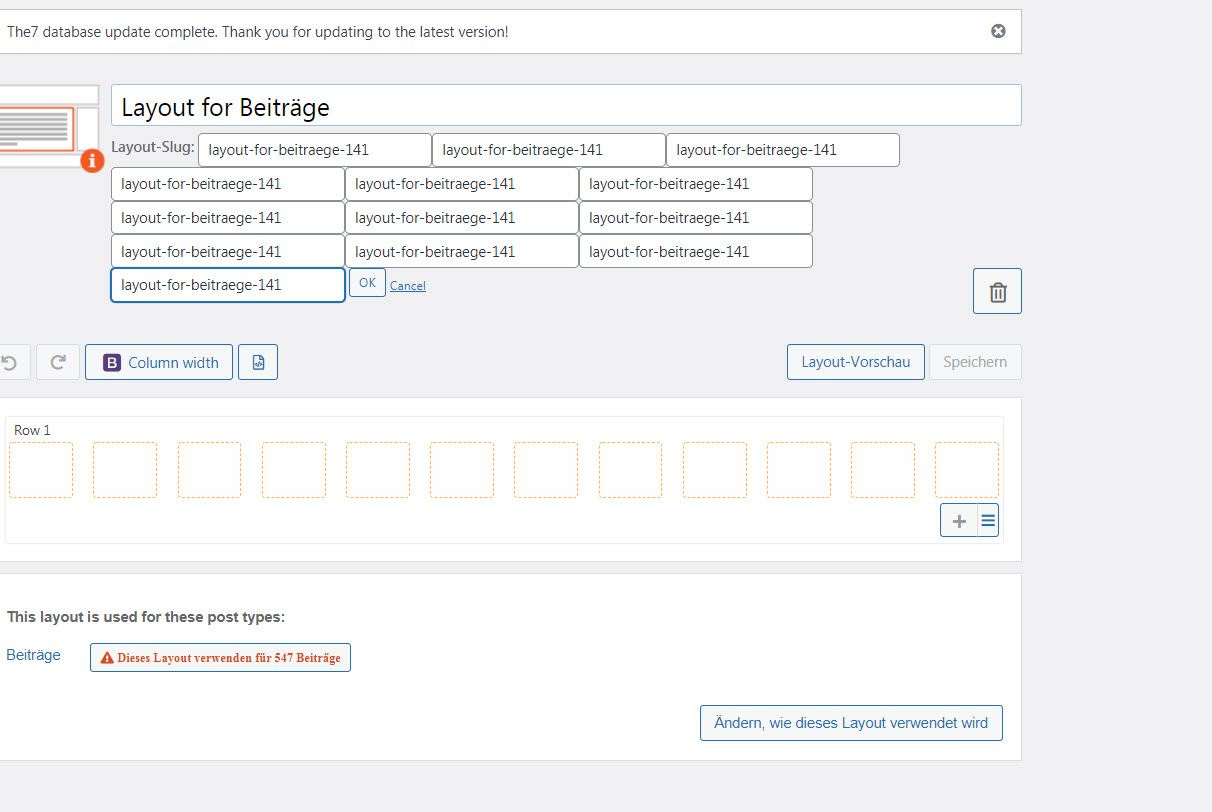Open the Beiträge post type link
1212x812 pixels.
click(x=33, y=655)
